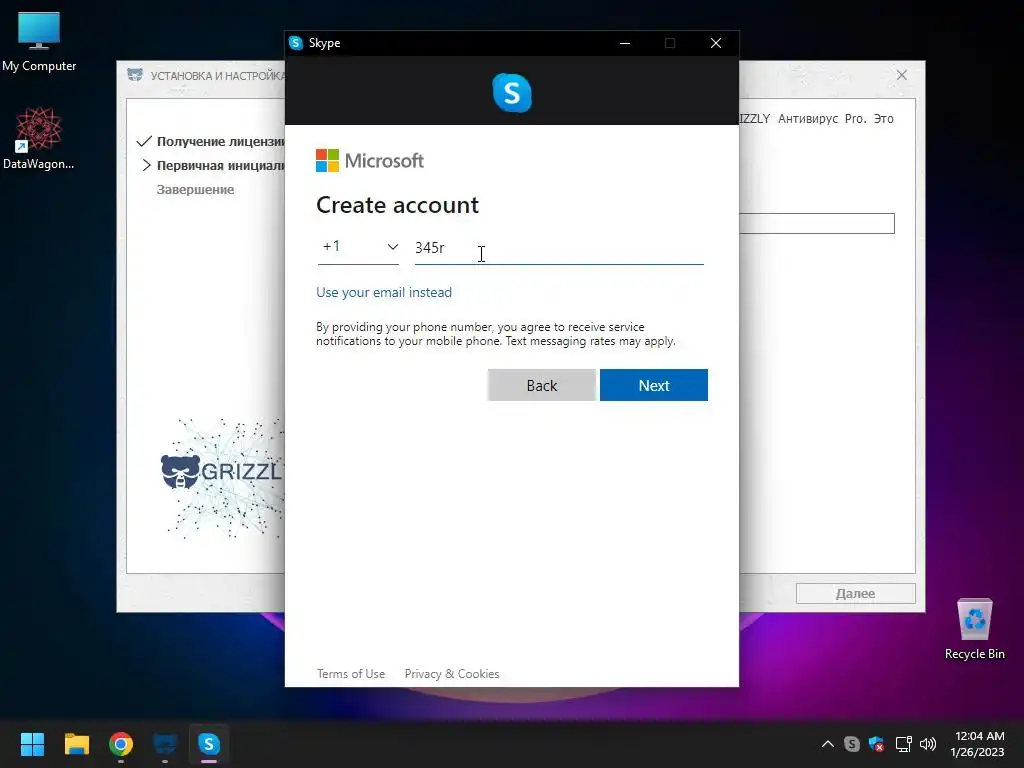Minimize the Skype window
Screen dimensions: 1024x768
pyautogui.click(x=625, y=43)
